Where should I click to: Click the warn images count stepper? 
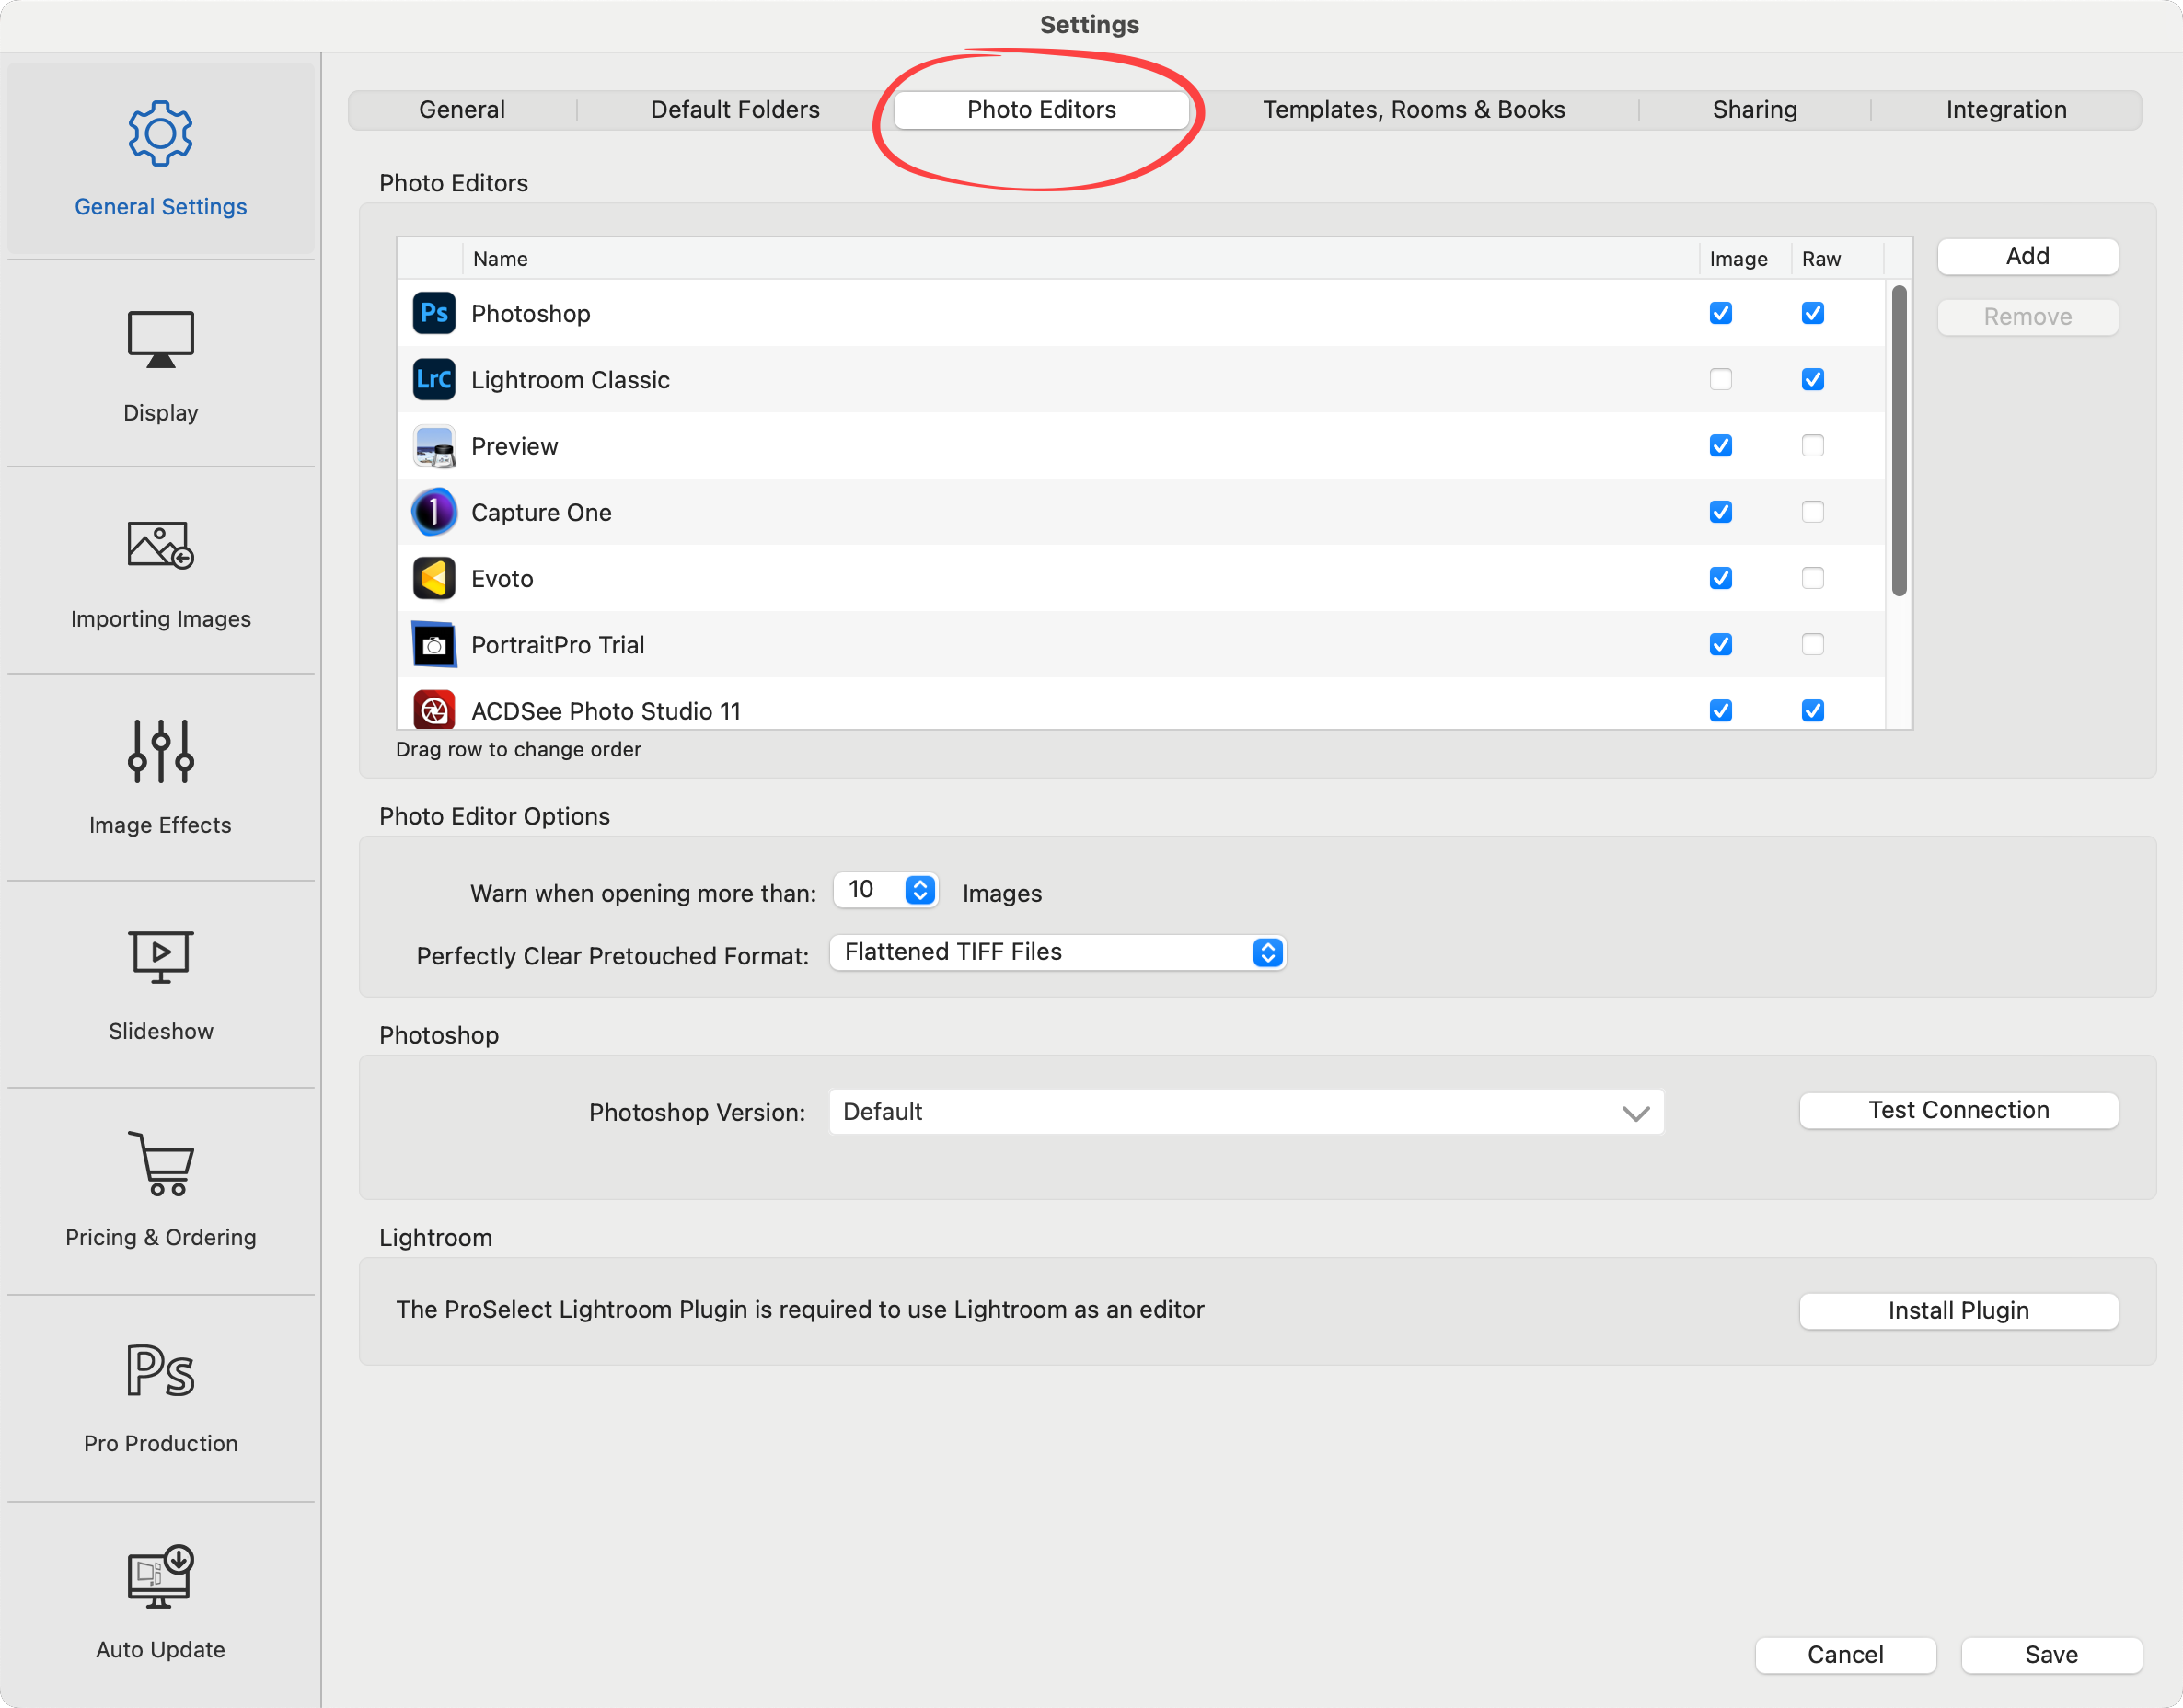click(x=920, y=890)
